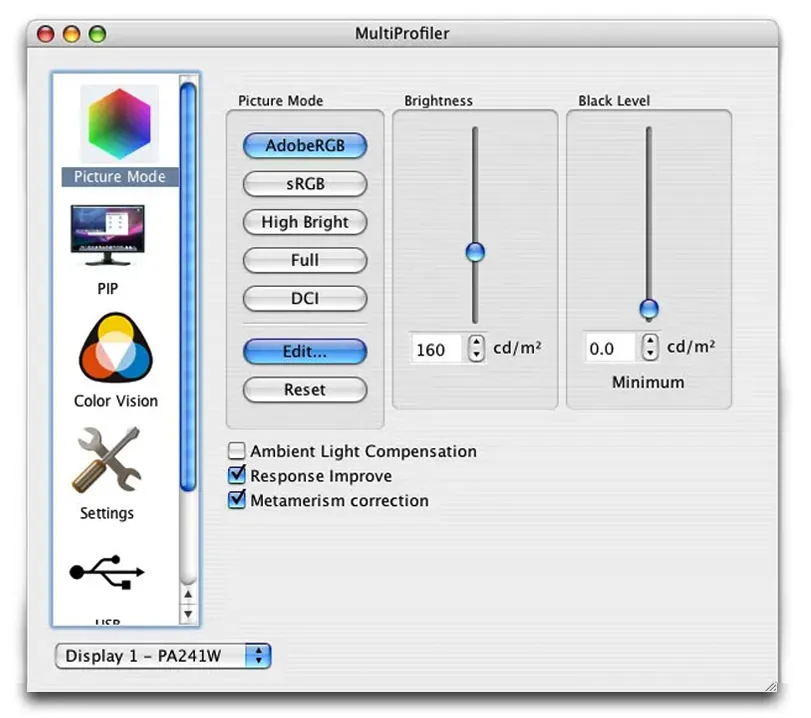Open the PIP monitor icon
Viewport: 811px width, 718px height.
pyautogui.click(x=108, y=236)
